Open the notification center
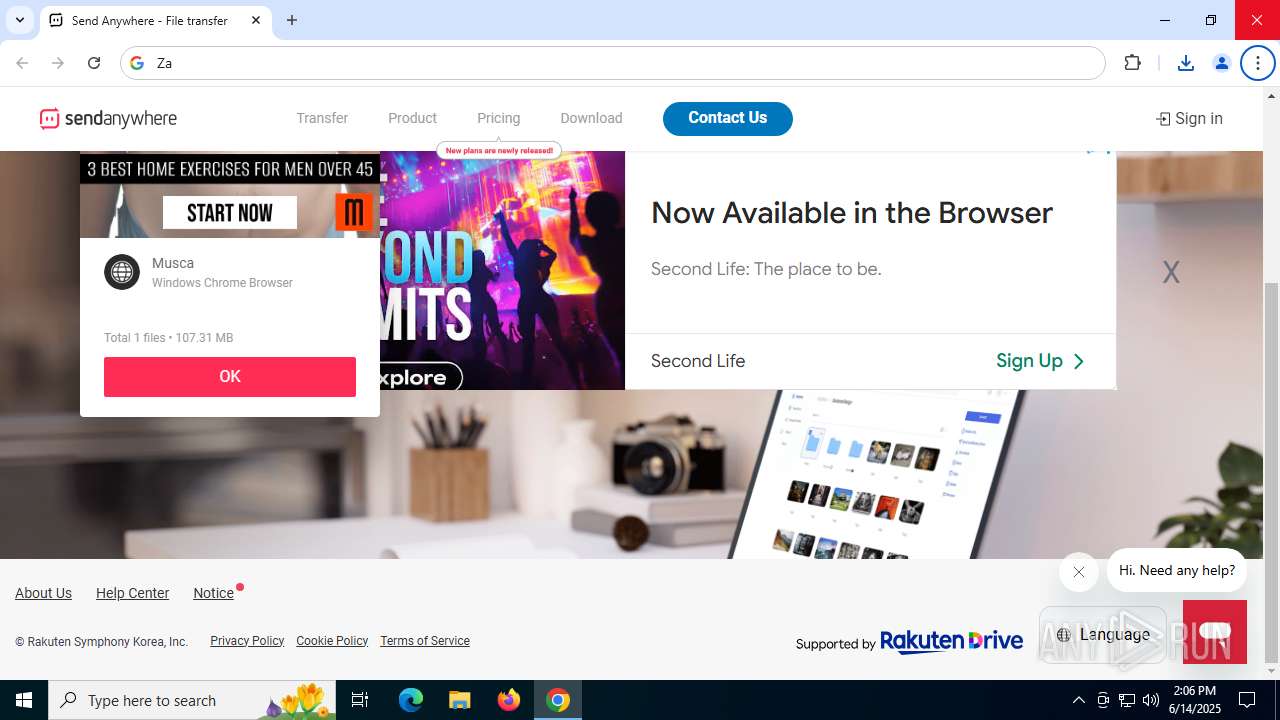 click(1247, 700)
